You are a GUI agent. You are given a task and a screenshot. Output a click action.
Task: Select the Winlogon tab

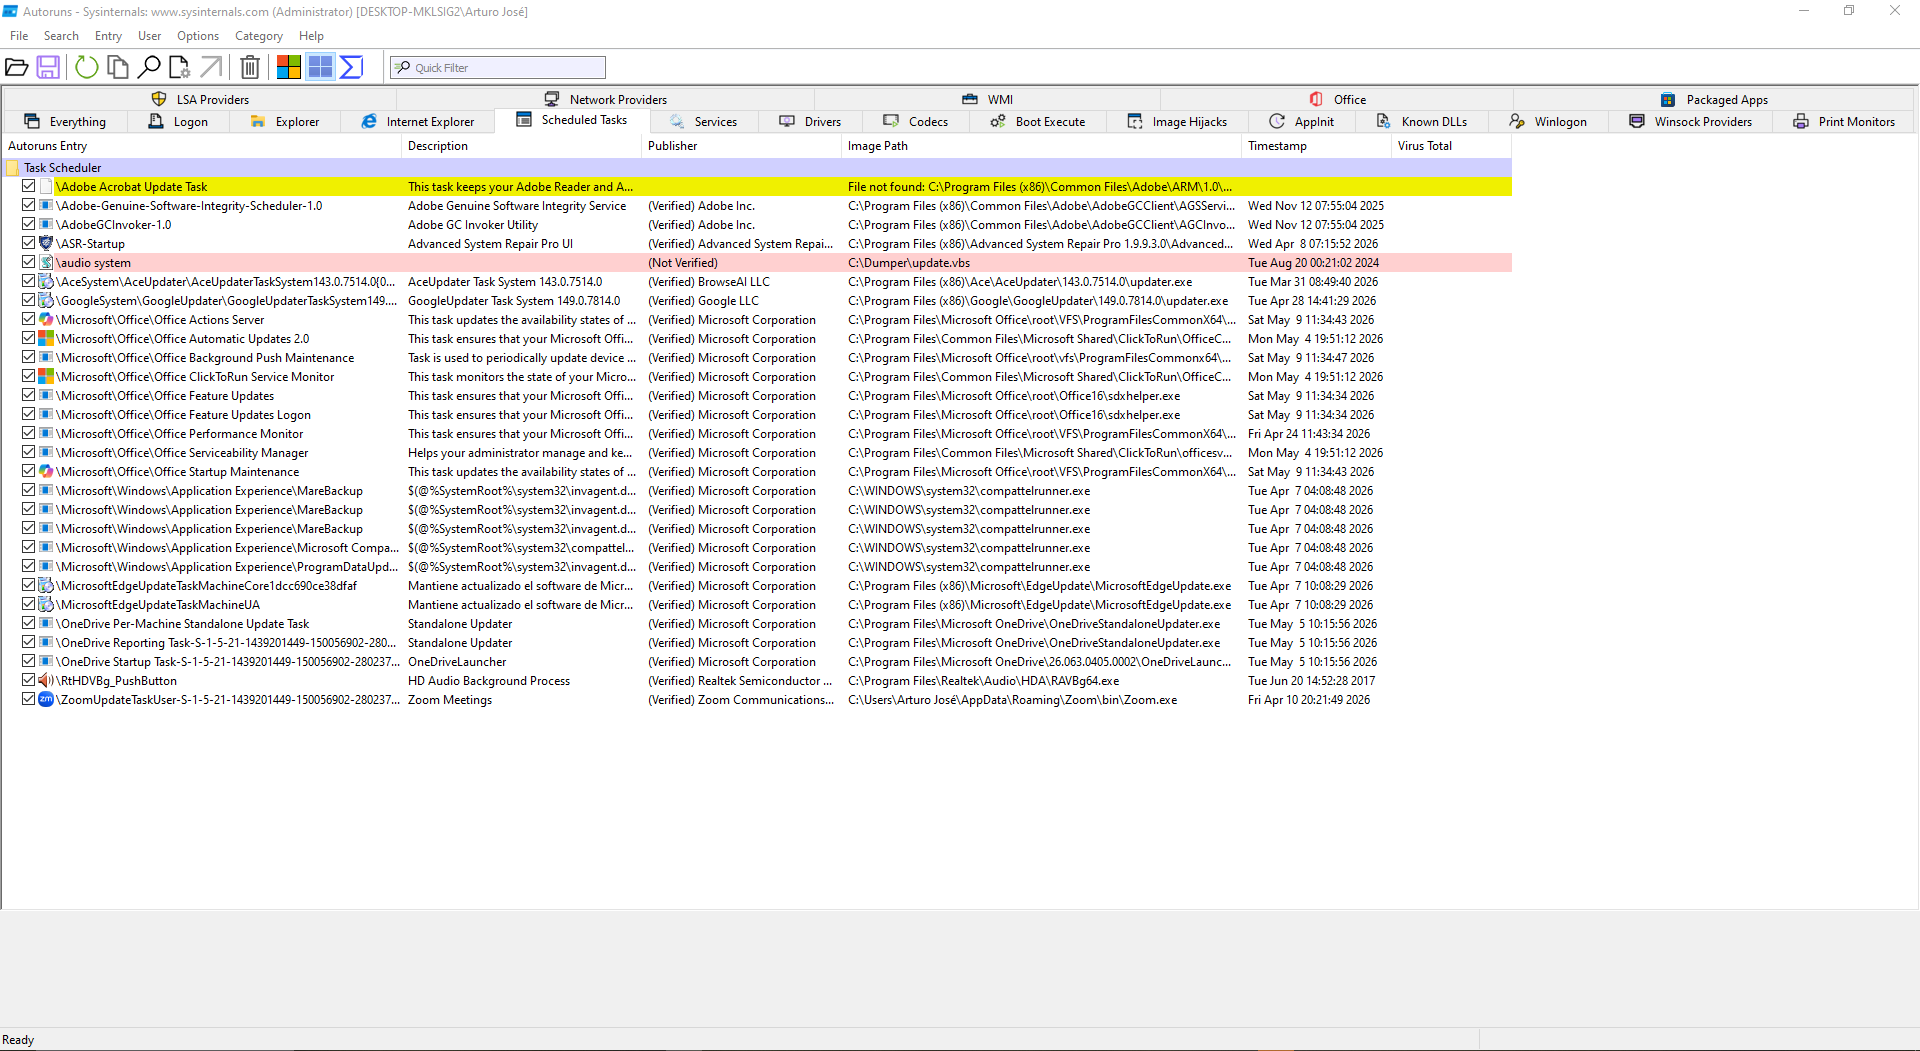(1548, 122)
